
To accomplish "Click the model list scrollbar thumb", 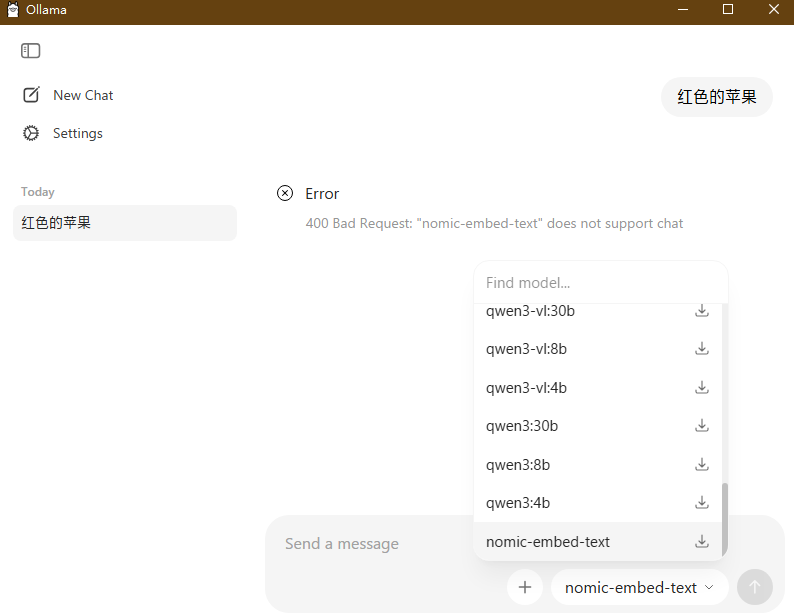I will click(x=725, y=520).
